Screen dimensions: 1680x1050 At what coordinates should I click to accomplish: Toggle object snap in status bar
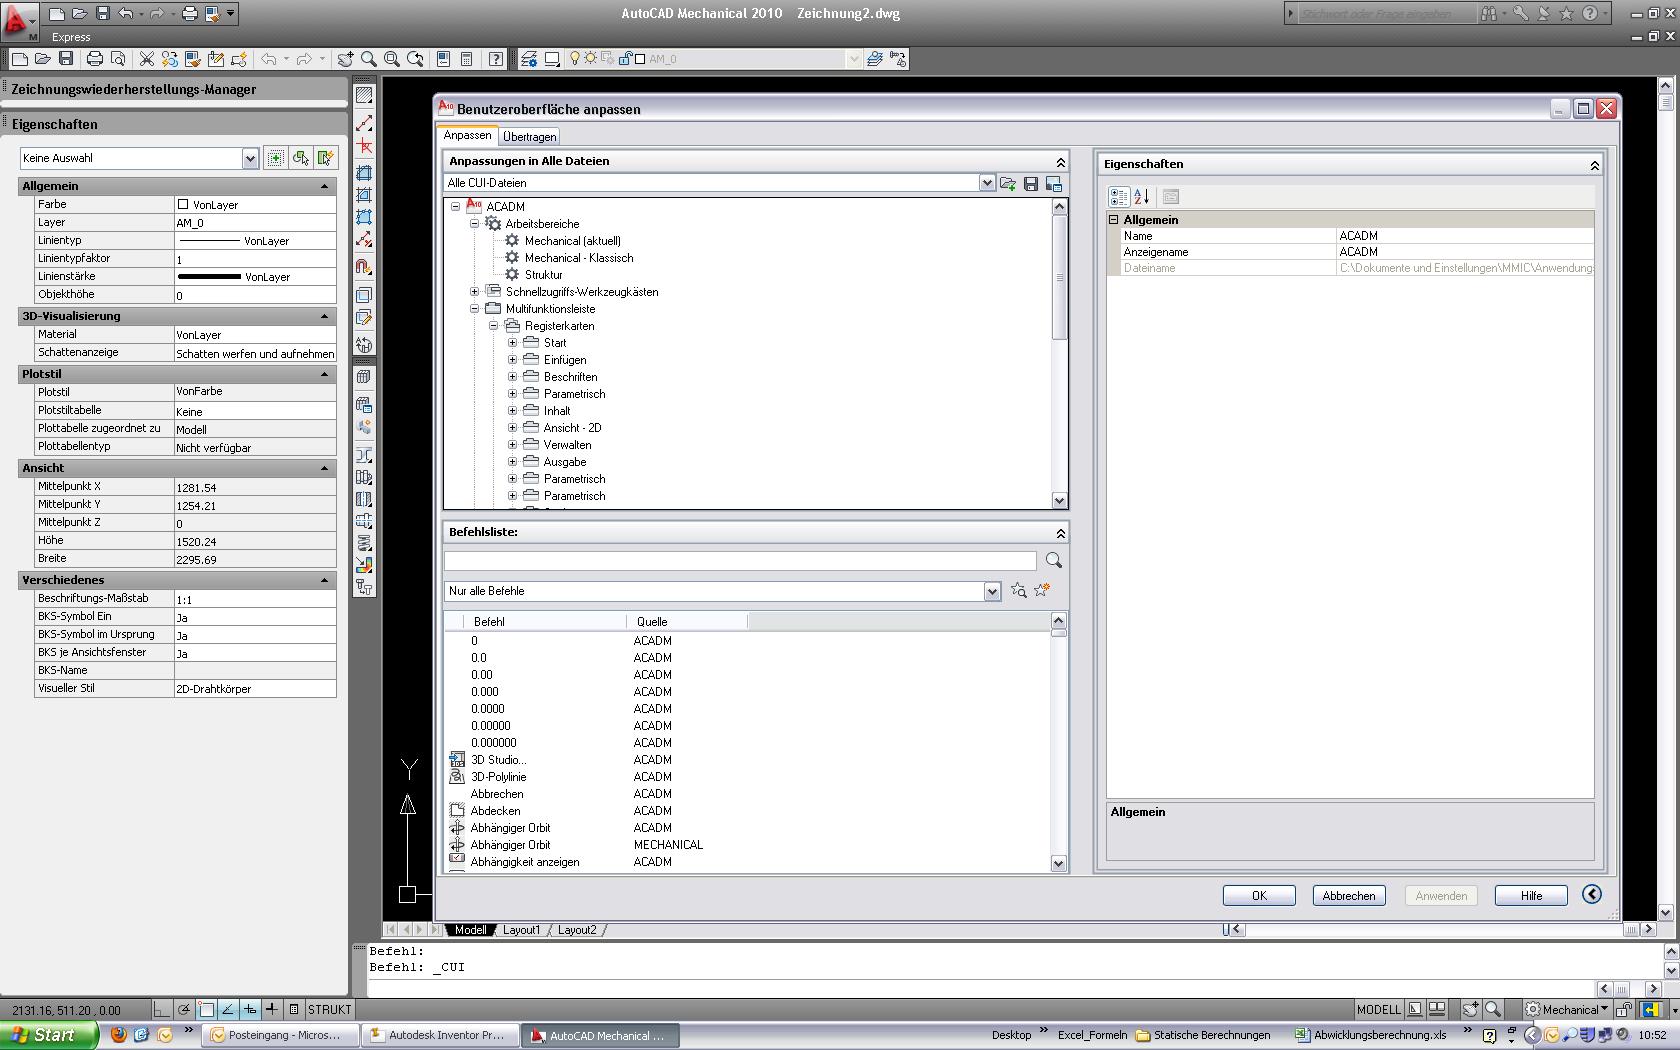[207, 1010]
